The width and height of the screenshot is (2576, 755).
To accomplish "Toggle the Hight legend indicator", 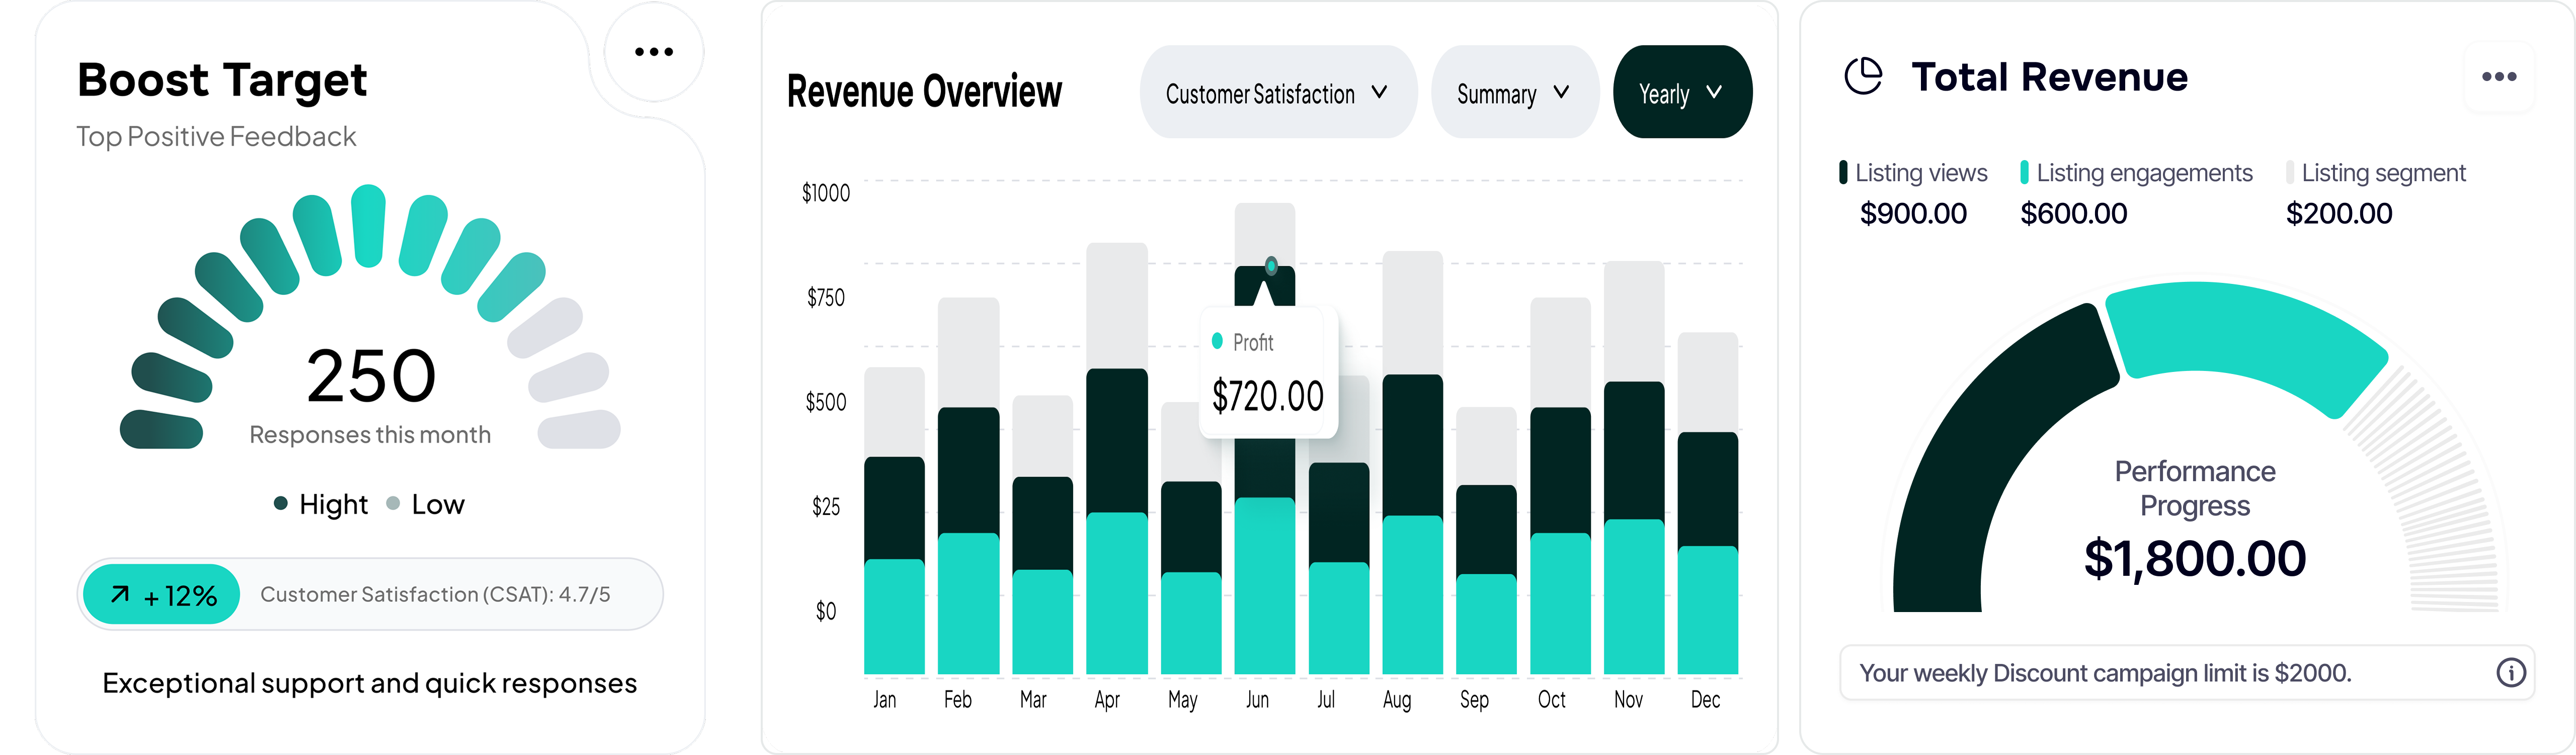I will (281, 503).
